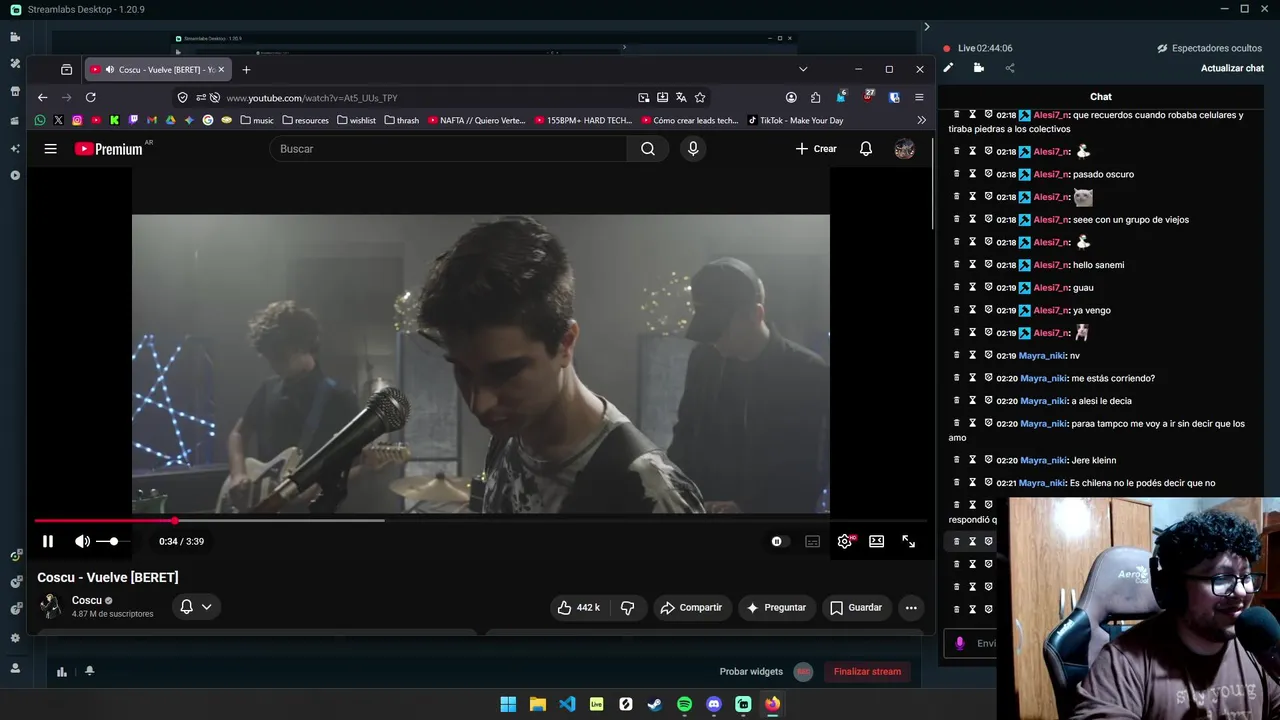Screen dimensions: 1280x720
Task: Open YouTube notifications bell
Action: click(x=866, y=149)
